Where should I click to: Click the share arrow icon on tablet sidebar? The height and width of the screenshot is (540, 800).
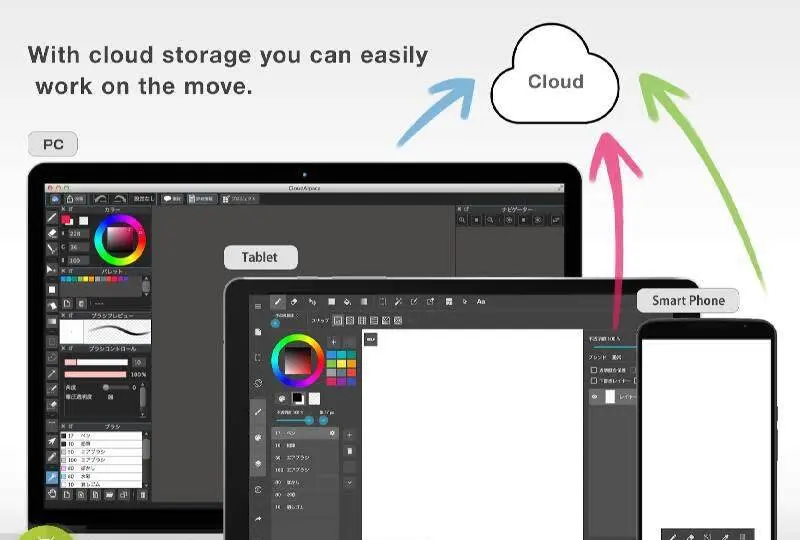(x=258, y=519)
